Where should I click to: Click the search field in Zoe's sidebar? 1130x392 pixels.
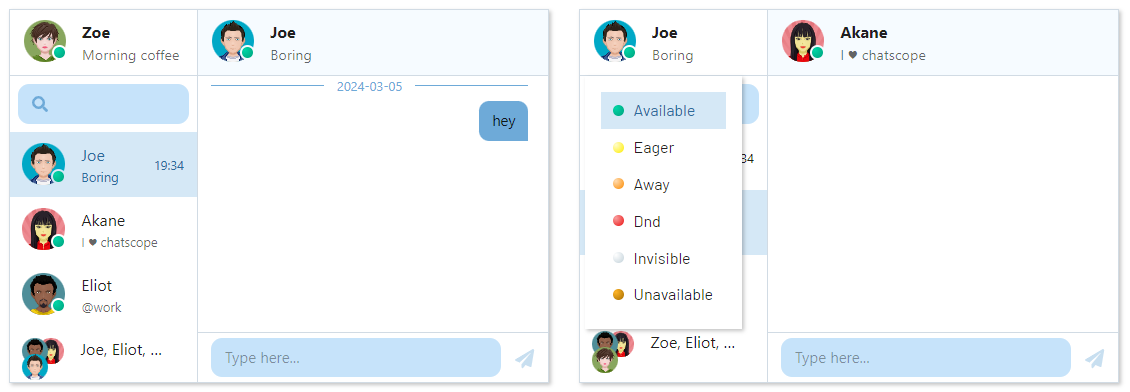click(x=103, y=104)
